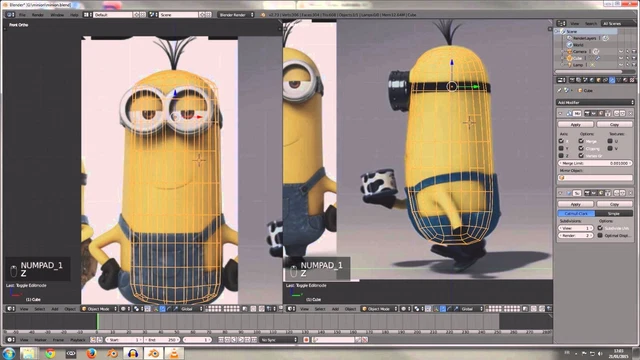Toggle Mirror modifier Z axis checkbox
The image size is (640, 360).
(561, 156)
